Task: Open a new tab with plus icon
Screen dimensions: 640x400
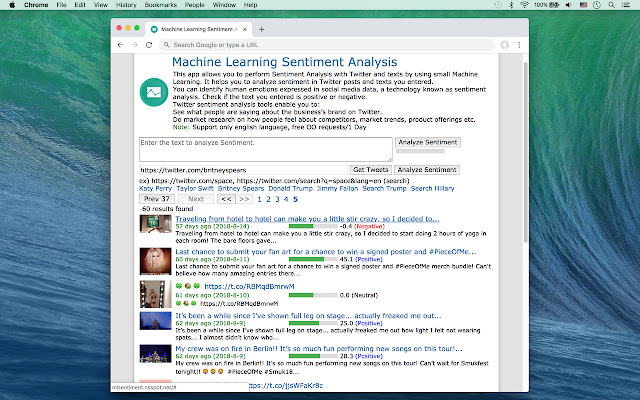Action: (261, 29)
